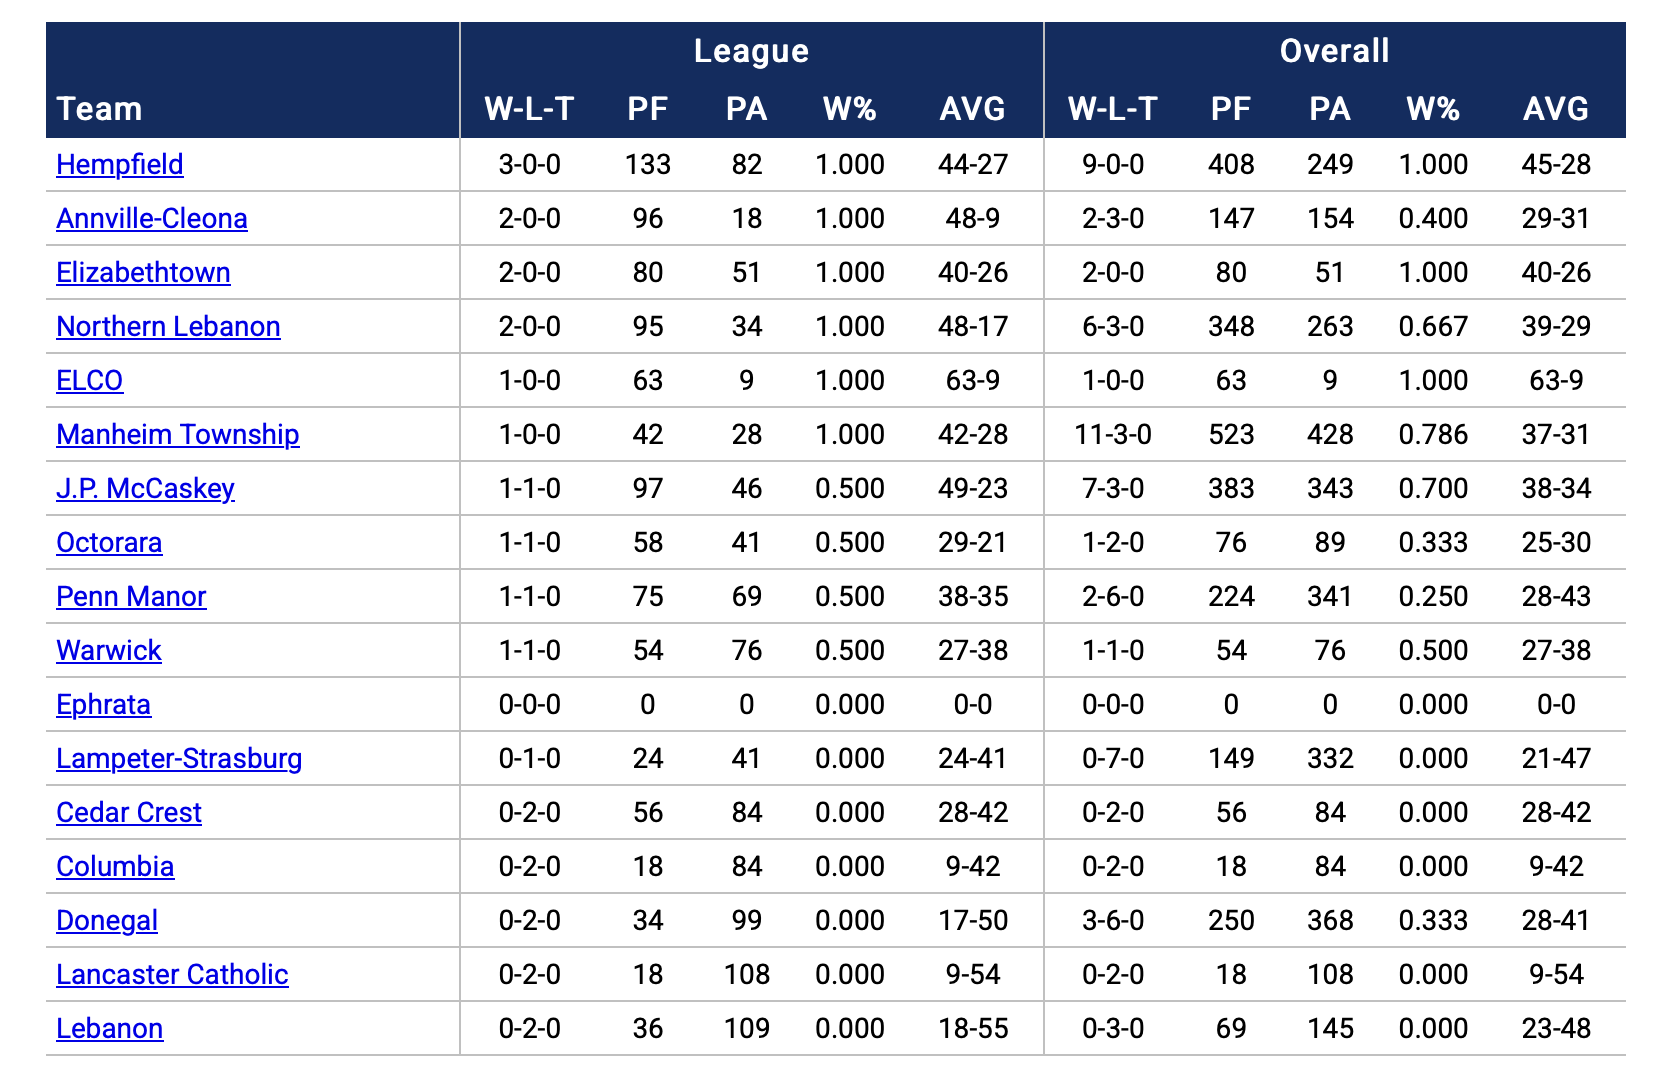The image size is (1656, 1070).
Task: Open the Warwick team link
Action: 109,651
